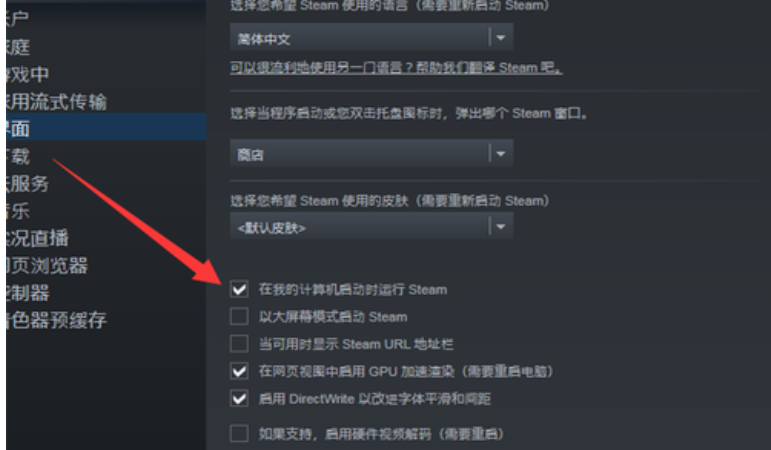
Task: Open the 简体中文 language dropdown
Action: pos(372,37)
